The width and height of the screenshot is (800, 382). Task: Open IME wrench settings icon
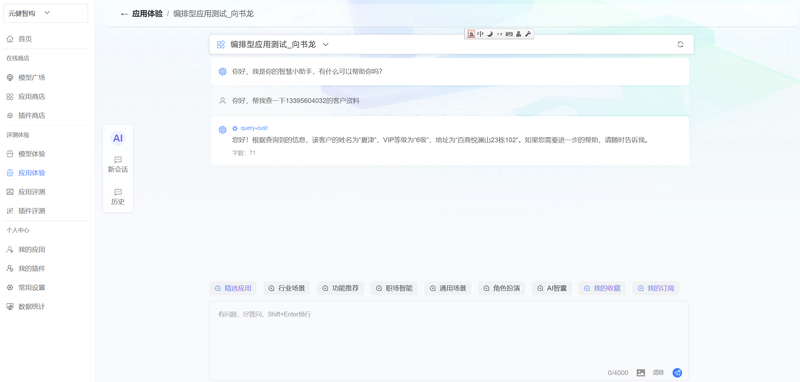coord(528,34)
